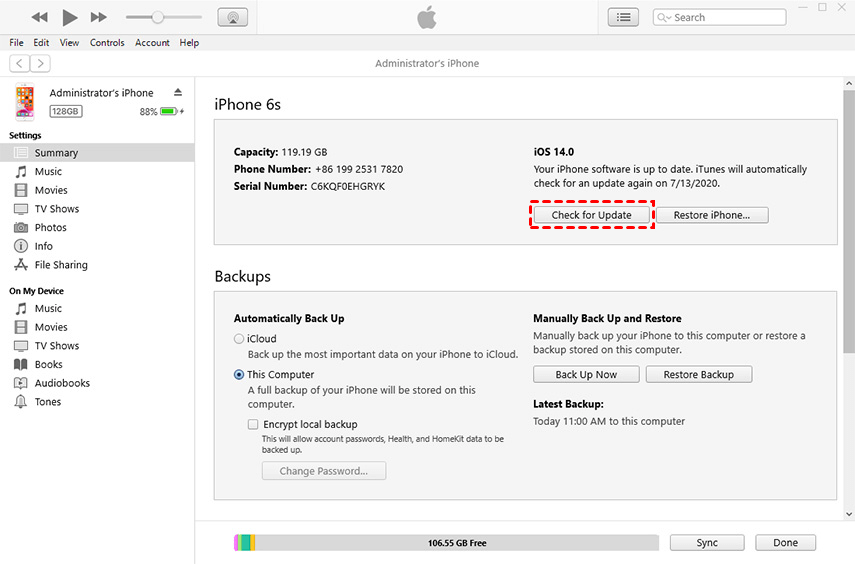The width and height of the screenshot is (855, 564).
Task: Click in the Search field
Action: click(719, 17)
